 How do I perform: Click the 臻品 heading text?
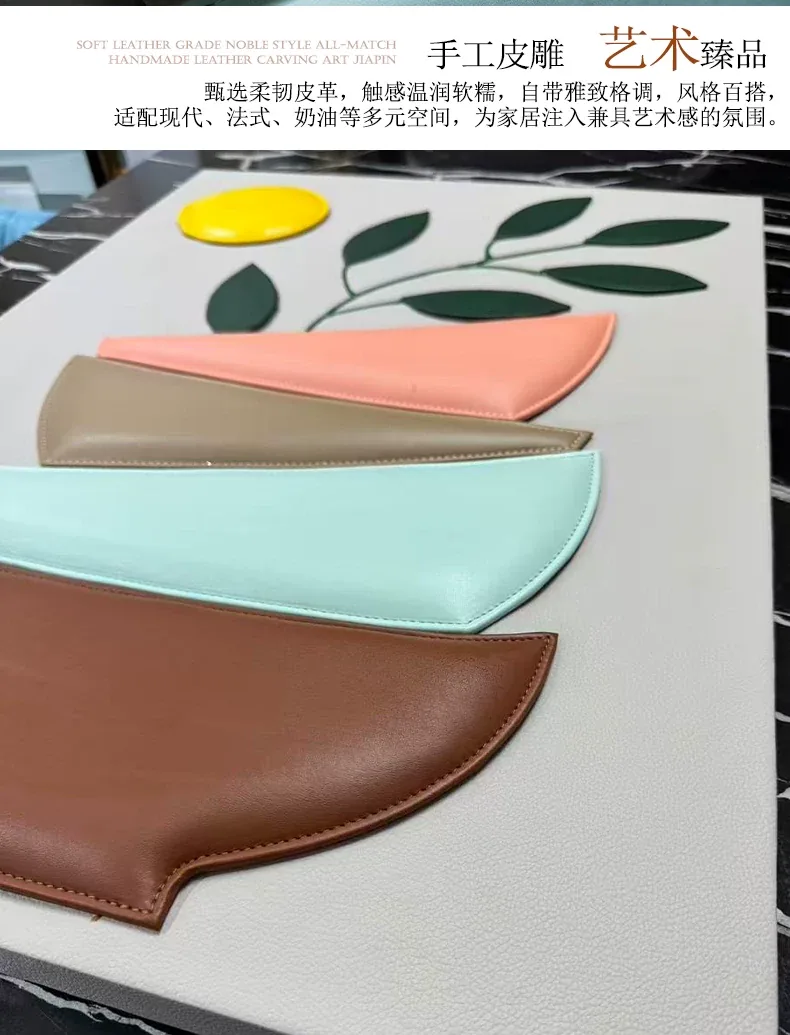(x=734, y=54)
